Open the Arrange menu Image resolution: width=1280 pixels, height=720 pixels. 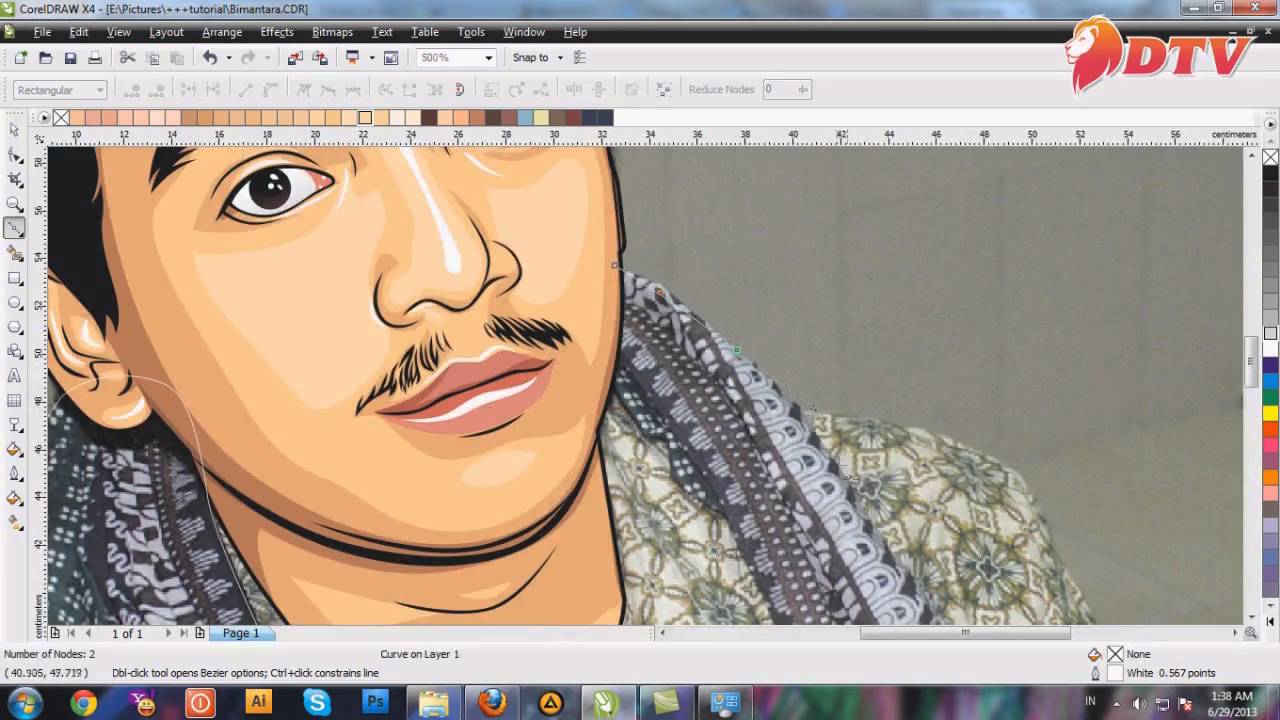(222, 32)
